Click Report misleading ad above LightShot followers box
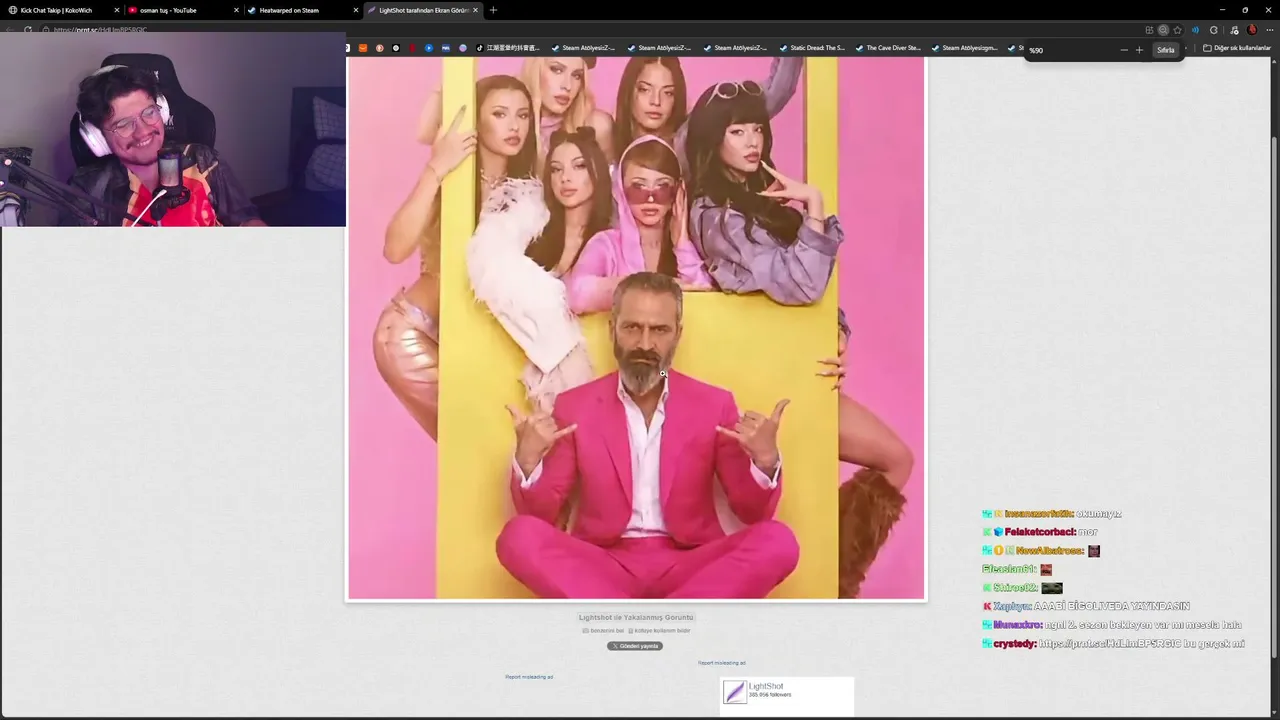Viewport: 1280px width, 720px height. pos(722,663)
